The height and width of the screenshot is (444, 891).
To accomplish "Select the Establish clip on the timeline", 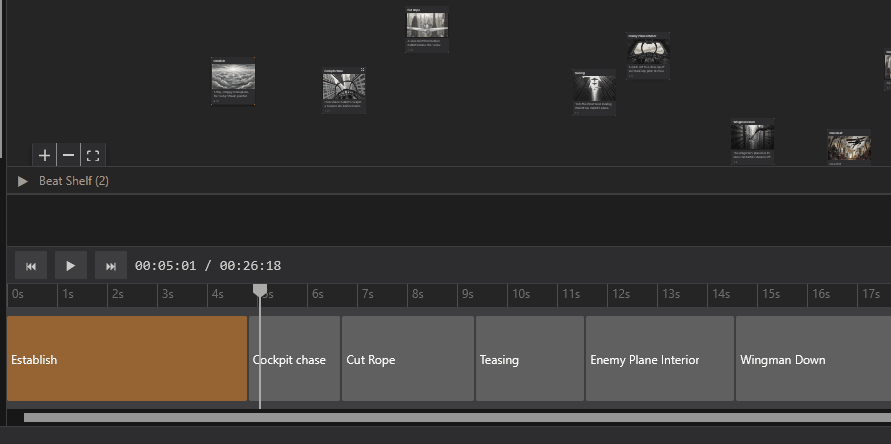I will [126, 359].
